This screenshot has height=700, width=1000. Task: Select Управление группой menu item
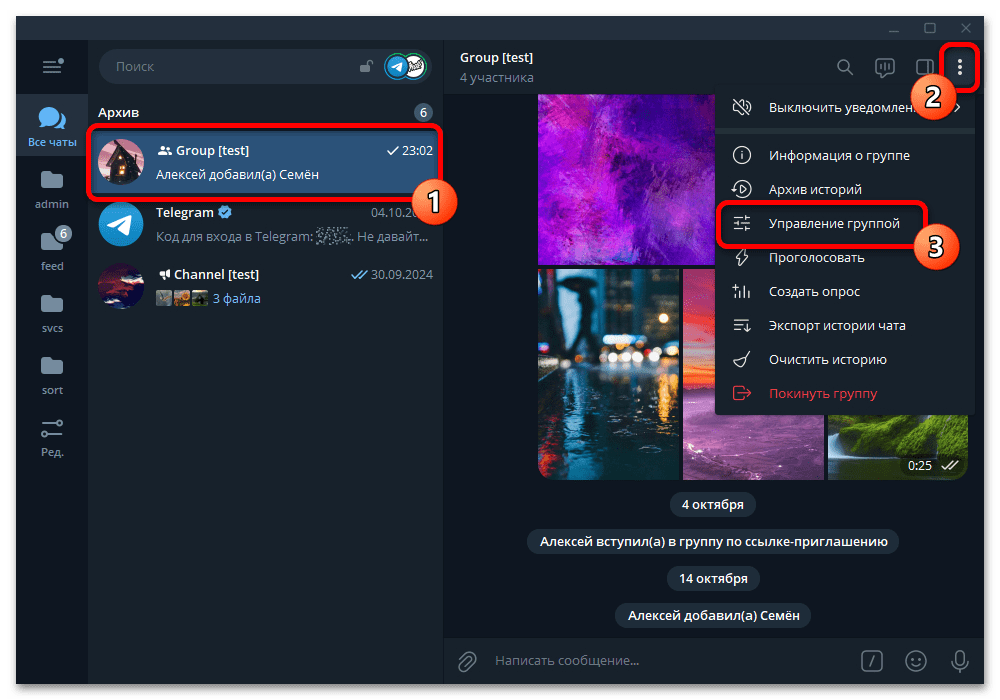(845, 223)
